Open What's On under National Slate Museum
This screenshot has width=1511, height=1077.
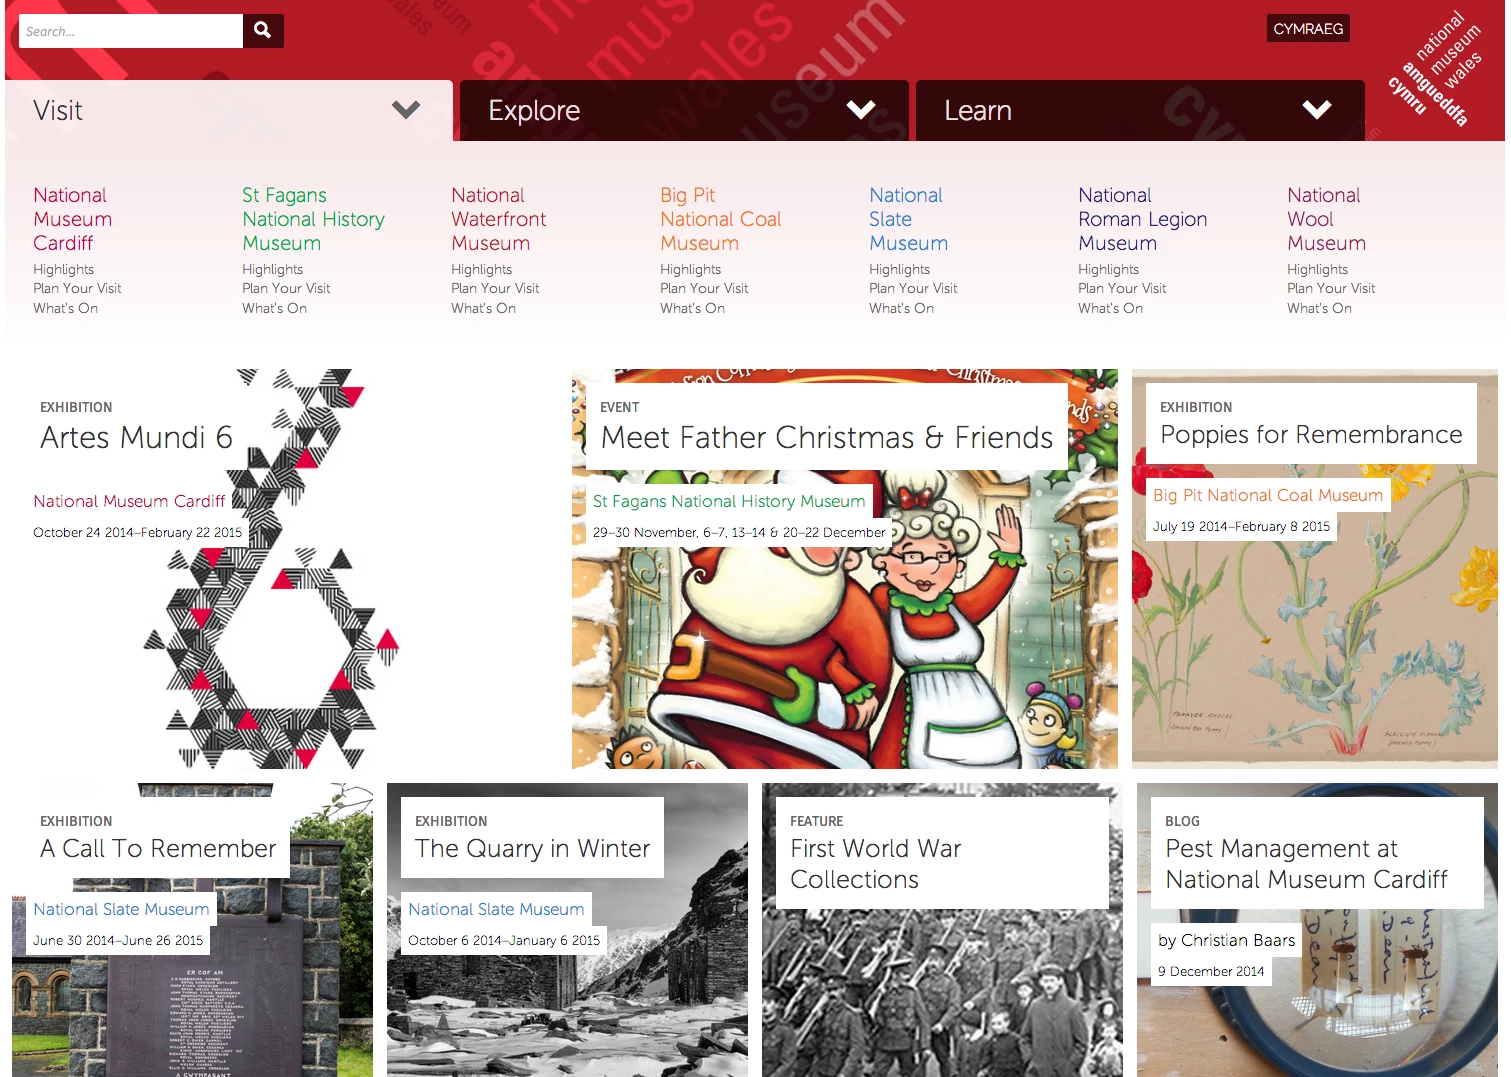tap(901, 308)
